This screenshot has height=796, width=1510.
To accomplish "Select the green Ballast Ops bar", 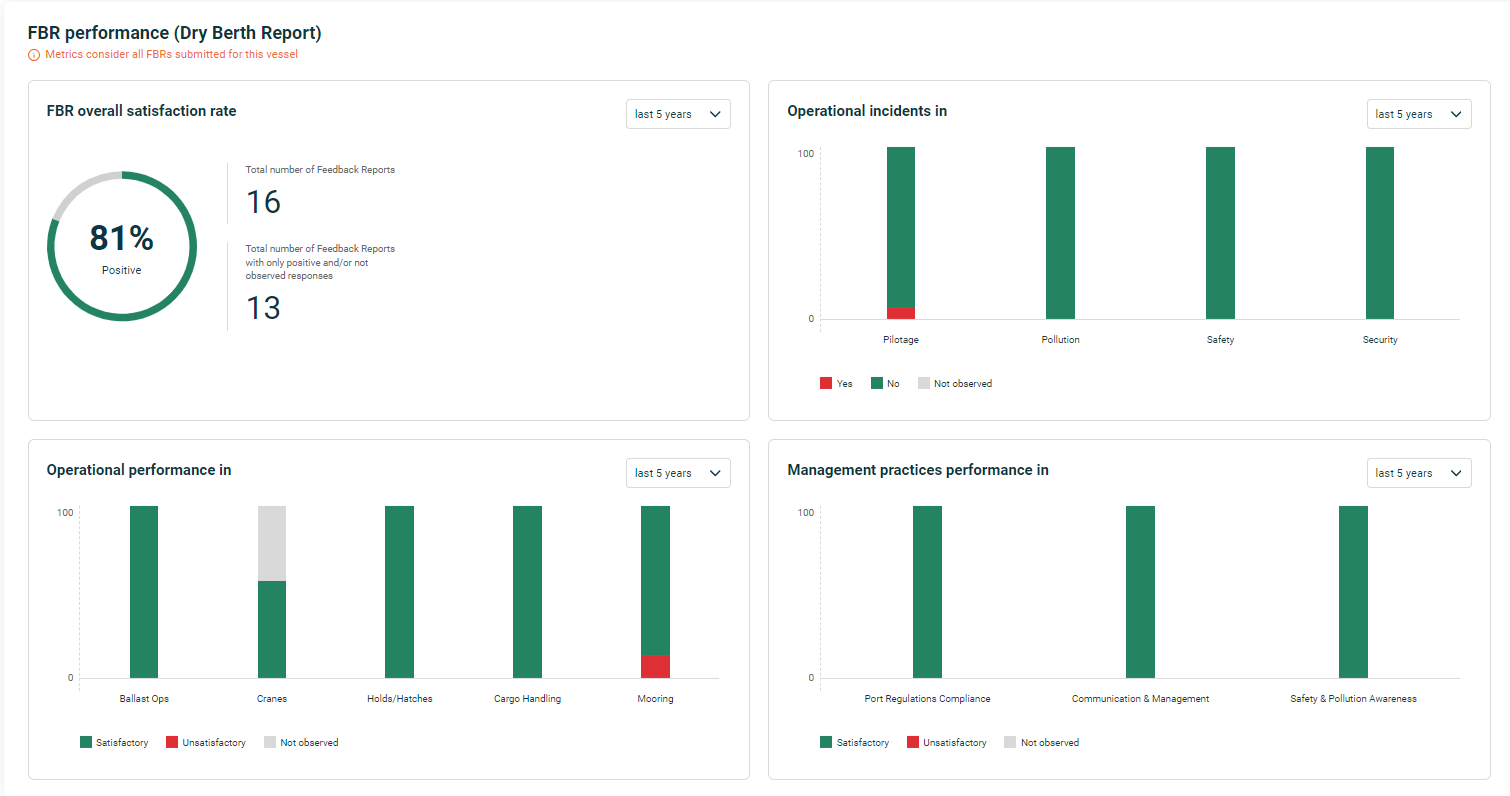I will pyautogui.click(x=144, y=592).
